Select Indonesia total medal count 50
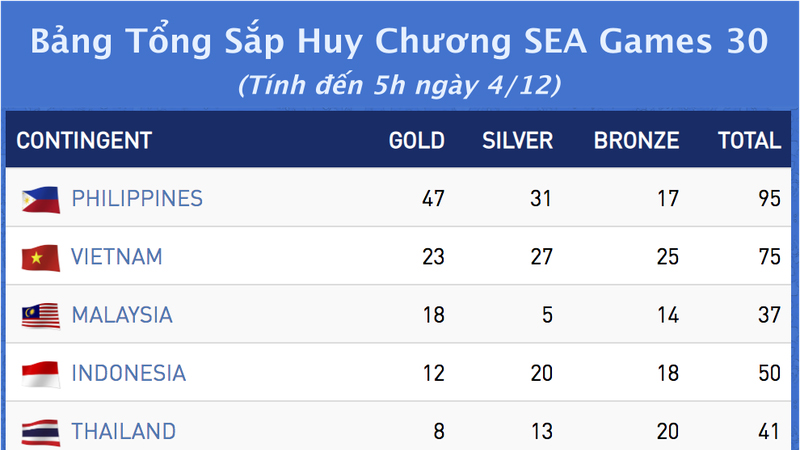The width and height of the screenshot is (800, 450). click(769, 373)
